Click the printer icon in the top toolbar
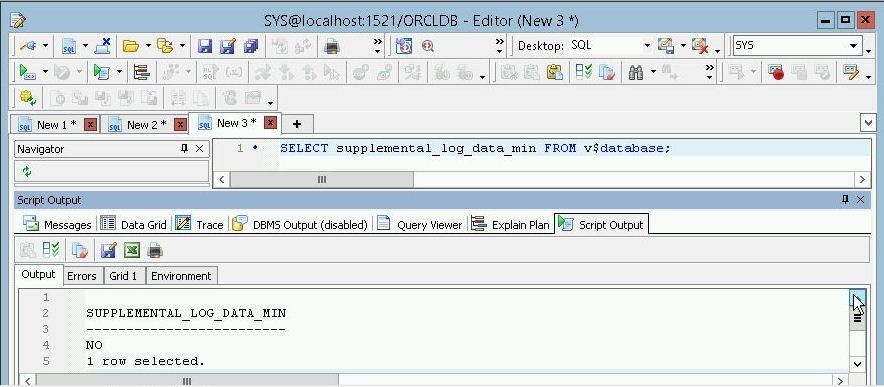The image size is (884, 387). [x=332, y=46]
